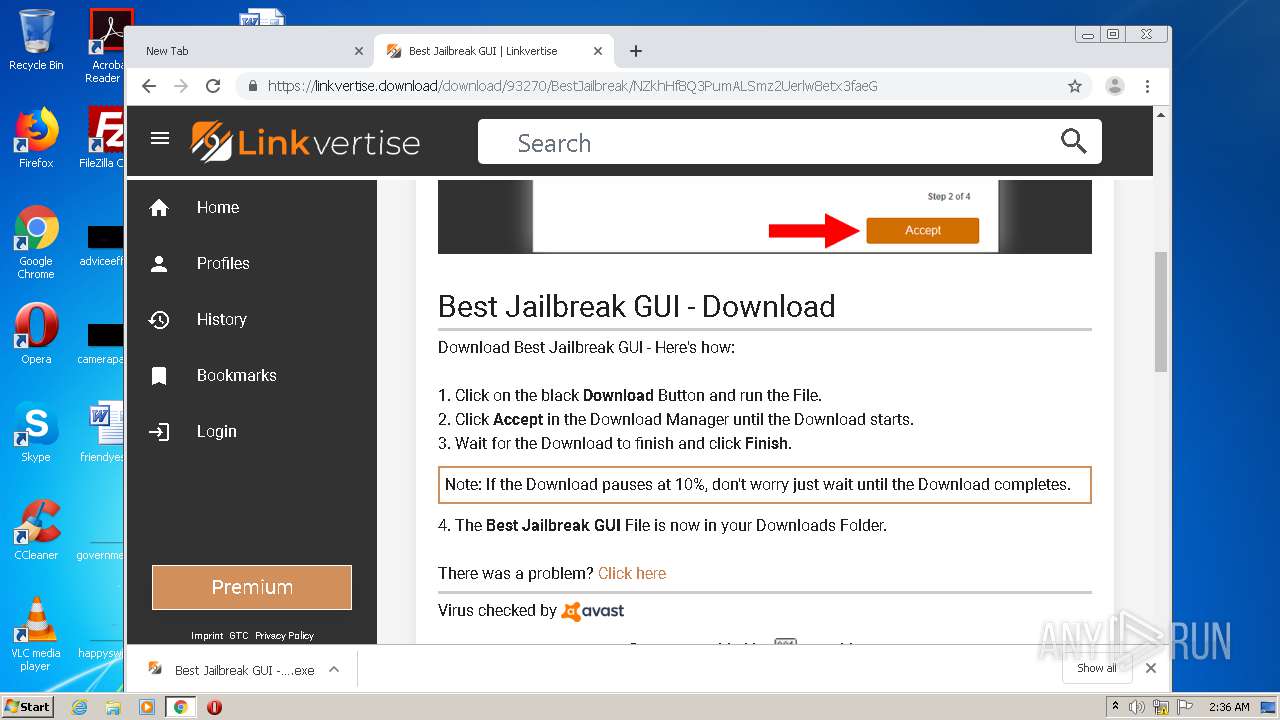
Task: Click the search magnifier icon
Action: pos(1073,142)
